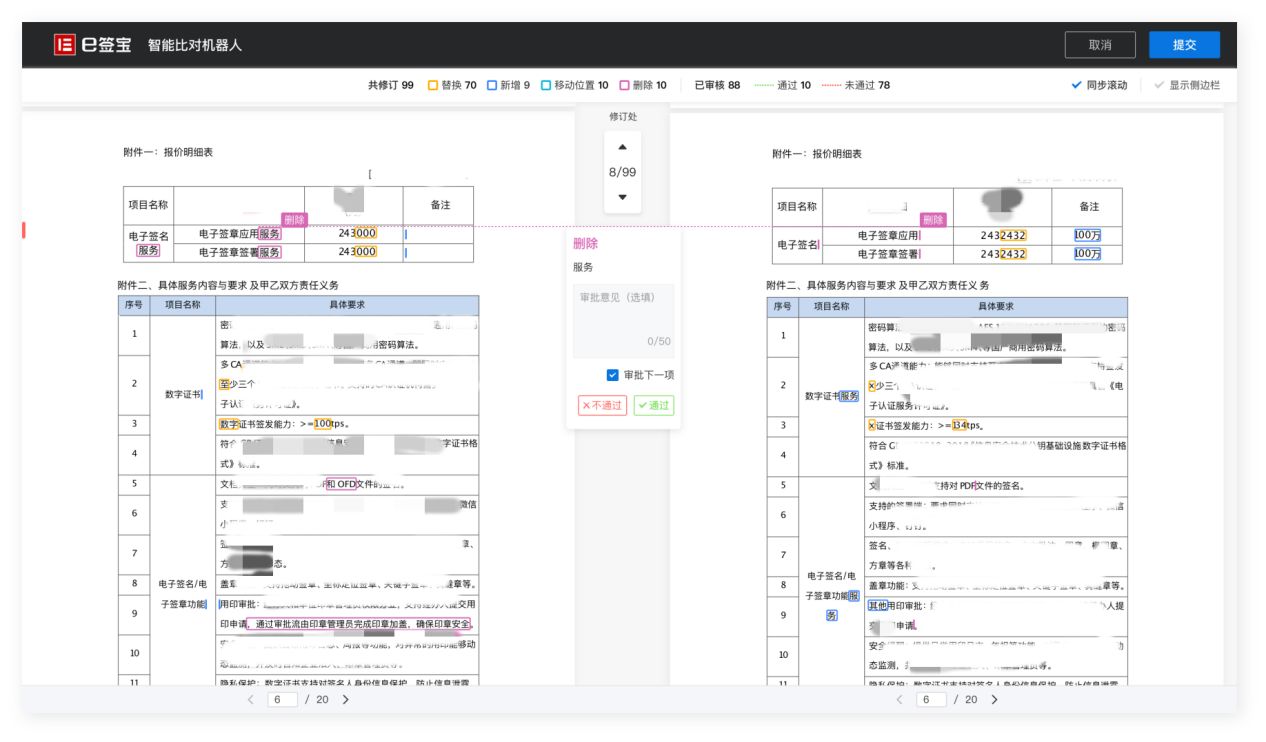Click 智能比对机器人 title
The height and width of the screenshot is (742, 1266).
point(195,45)
